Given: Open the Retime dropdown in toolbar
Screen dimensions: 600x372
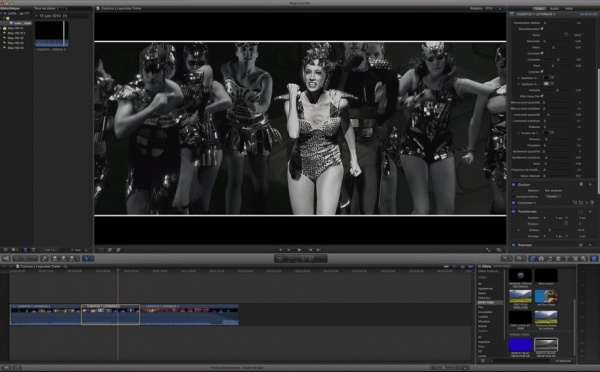Looking at the screenshot, I should click(521, 259).
